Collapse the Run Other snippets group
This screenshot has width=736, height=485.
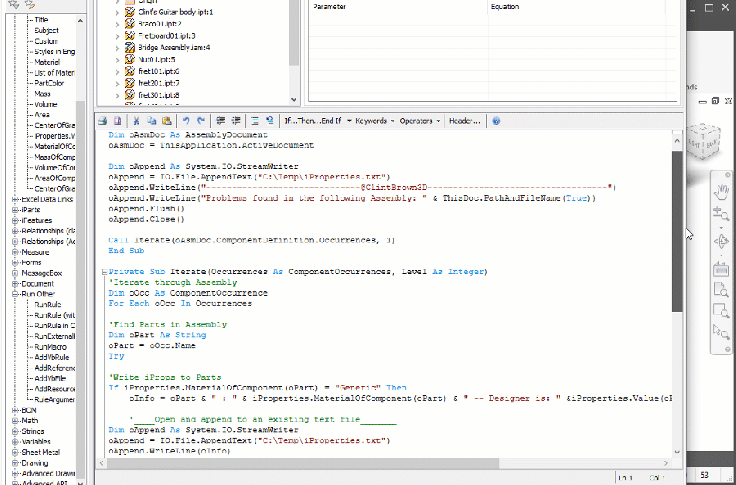tap(13, 294)
